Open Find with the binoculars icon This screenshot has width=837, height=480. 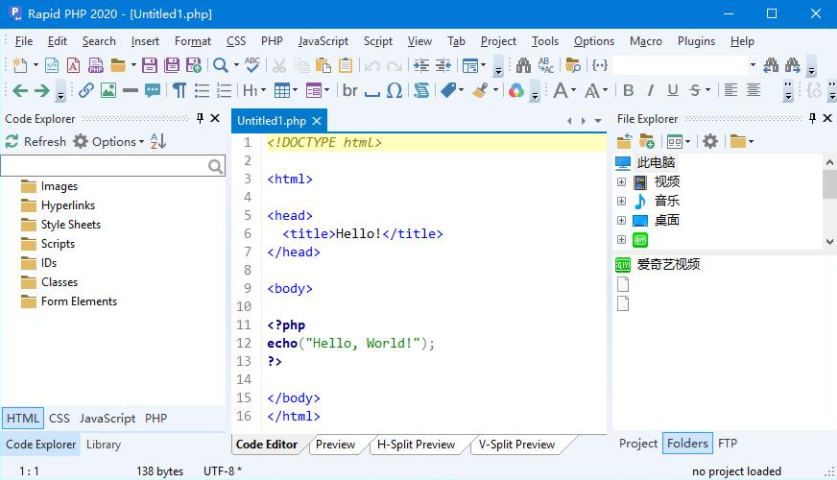(x=523, y=65)
